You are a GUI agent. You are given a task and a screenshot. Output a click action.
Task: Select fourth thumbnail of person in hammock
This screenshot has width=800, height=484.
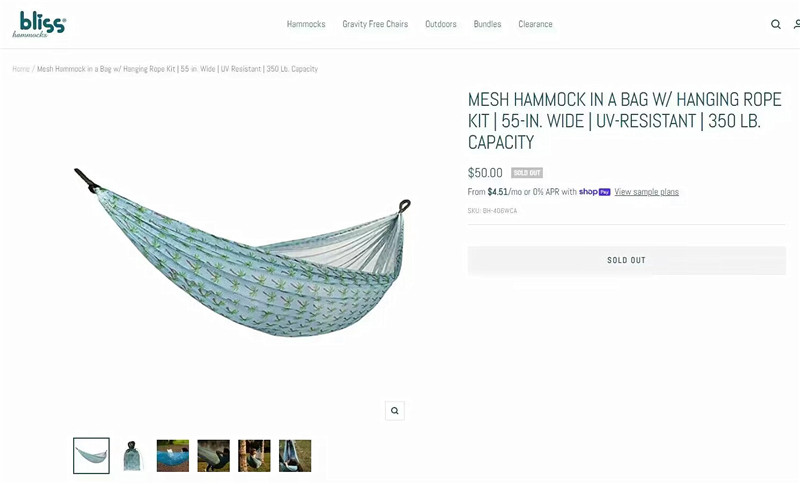click(x=213, y=455)
